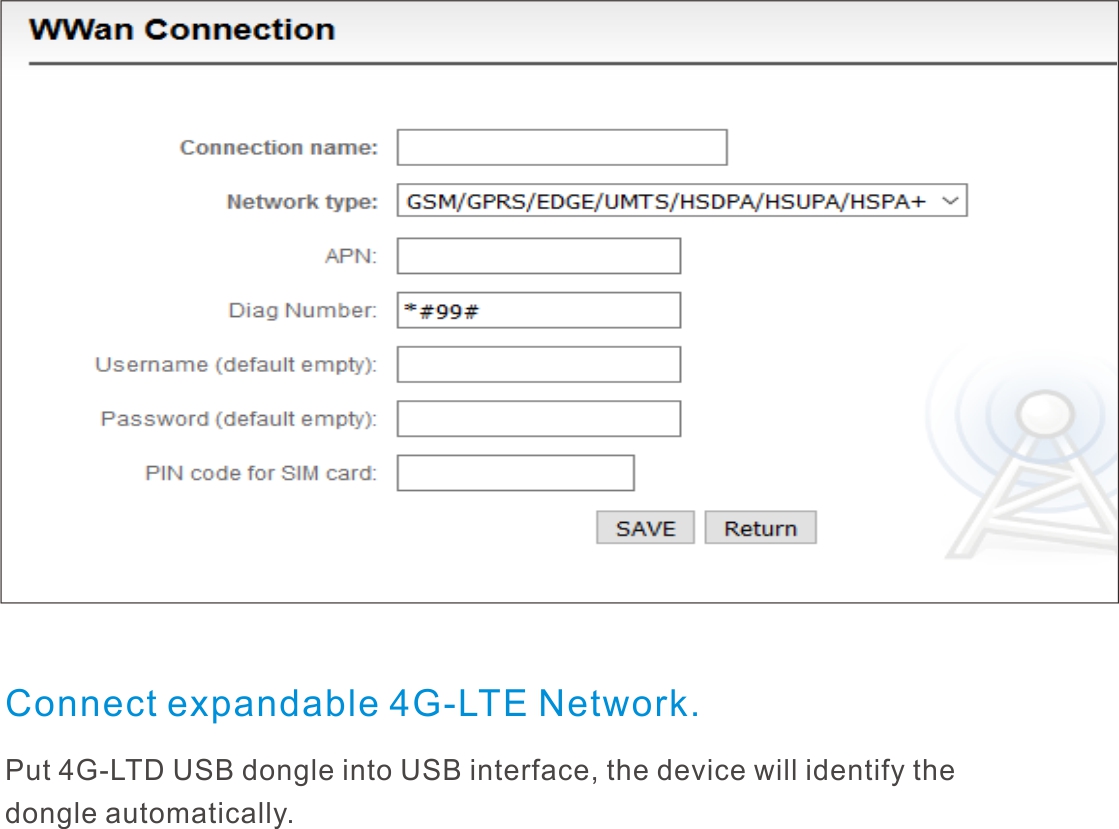
Task: Click the PIN code for SIM card label
Action: point(260,473)
